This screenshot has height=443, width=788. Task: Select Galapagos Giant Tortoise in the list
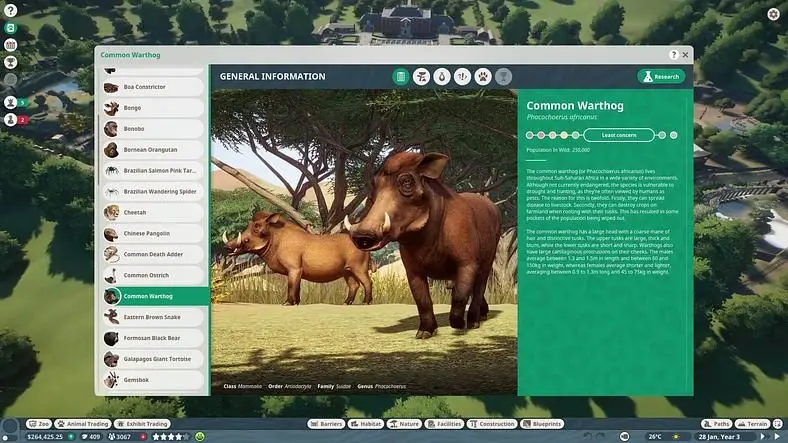[x=153, y=359]
